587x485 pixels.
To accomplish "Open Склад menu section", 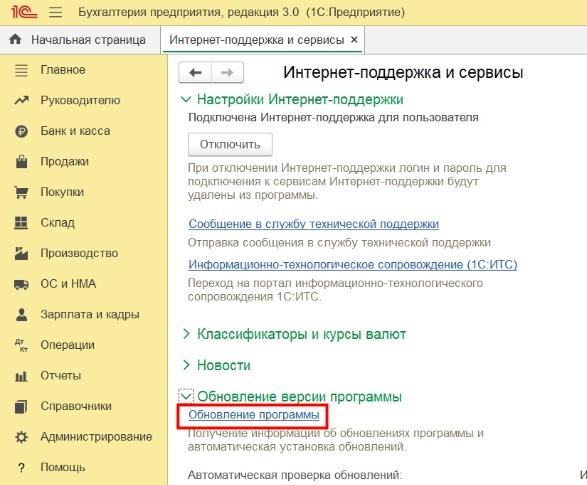I will (58, 223).
